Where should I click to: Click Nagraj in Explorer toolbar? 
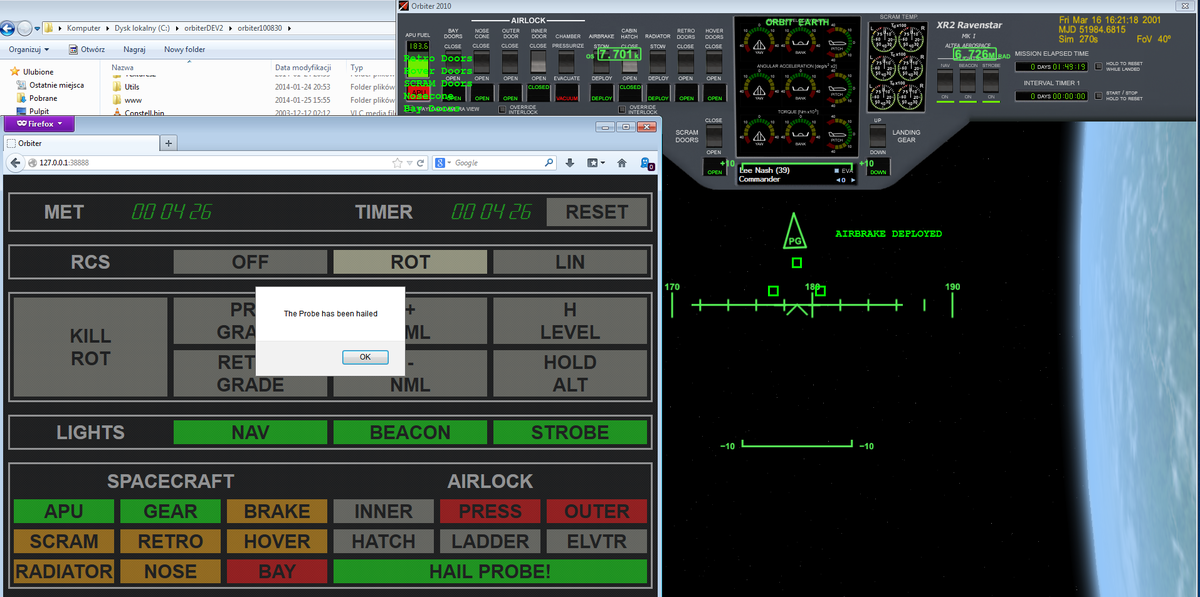135,49
